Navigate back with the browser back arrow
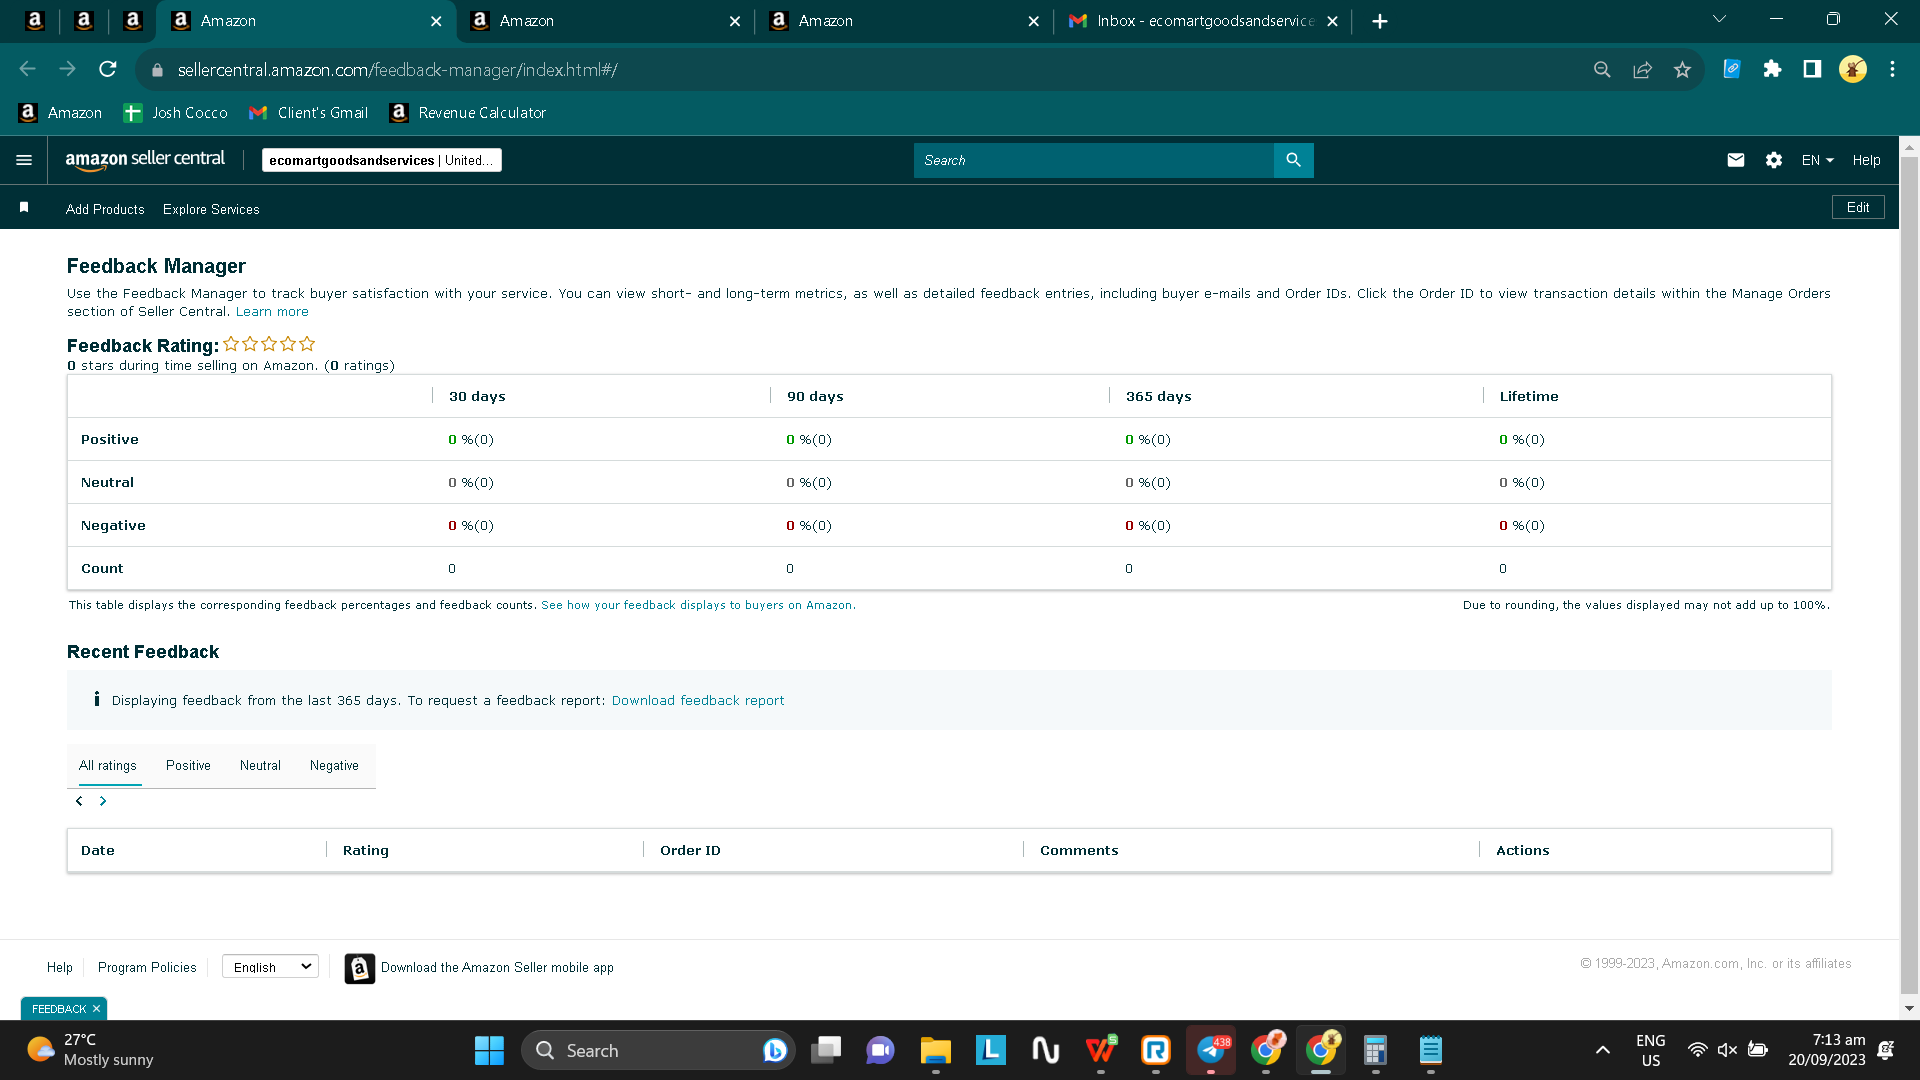The image size is (1920, 1080). 28,69
